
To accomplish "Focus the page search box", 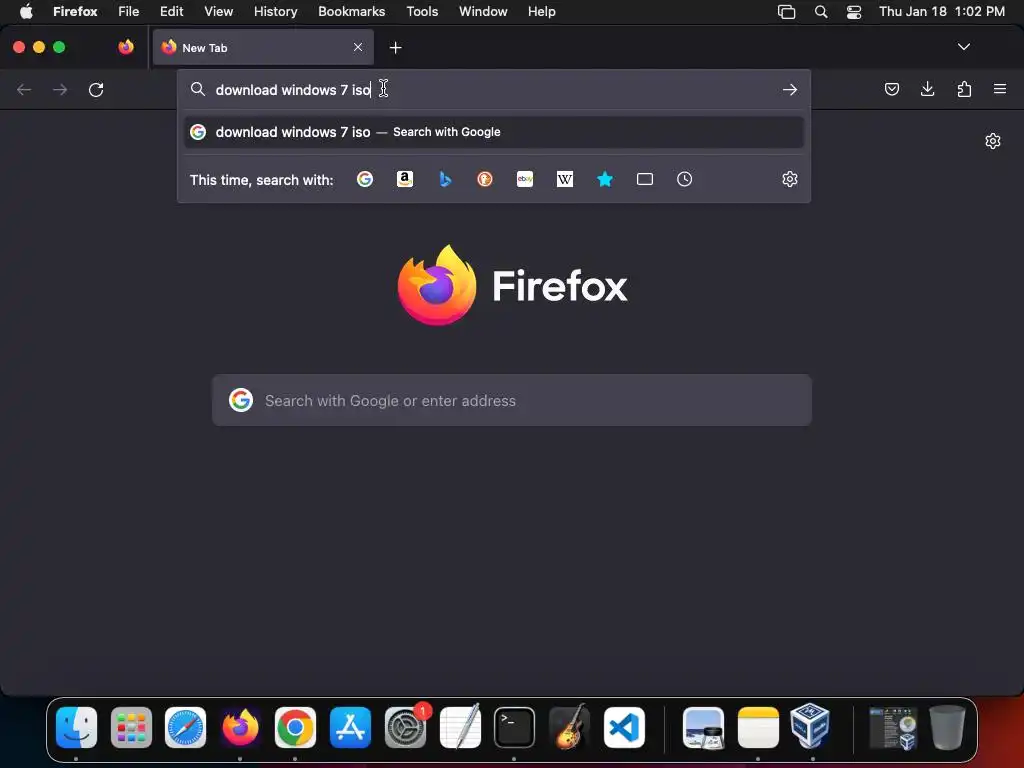I will [x=512, y=400].
